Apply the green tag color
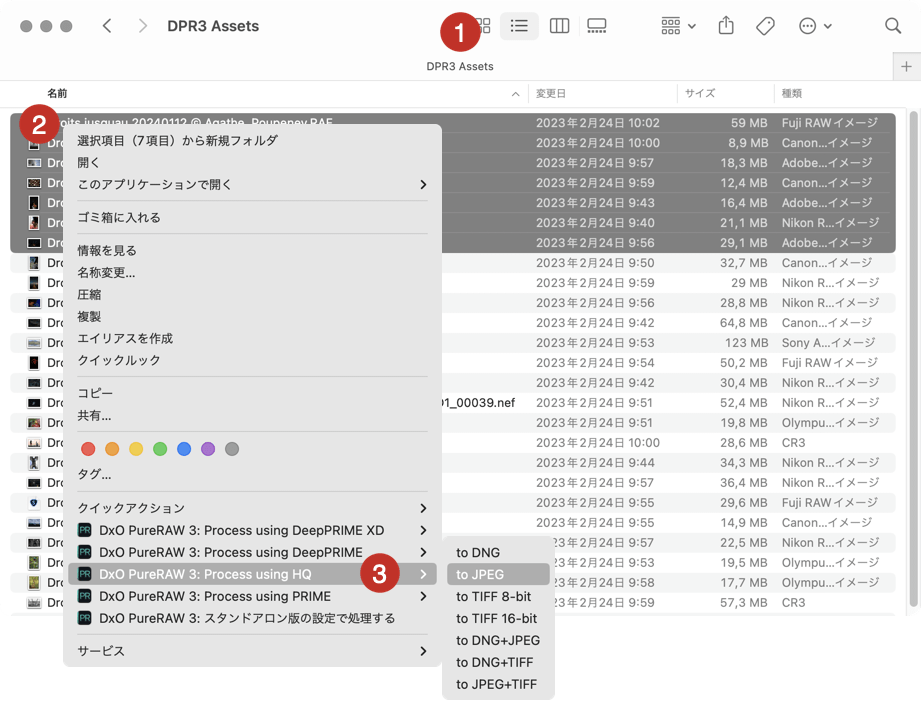921x704 pixels. click(160, 449)
